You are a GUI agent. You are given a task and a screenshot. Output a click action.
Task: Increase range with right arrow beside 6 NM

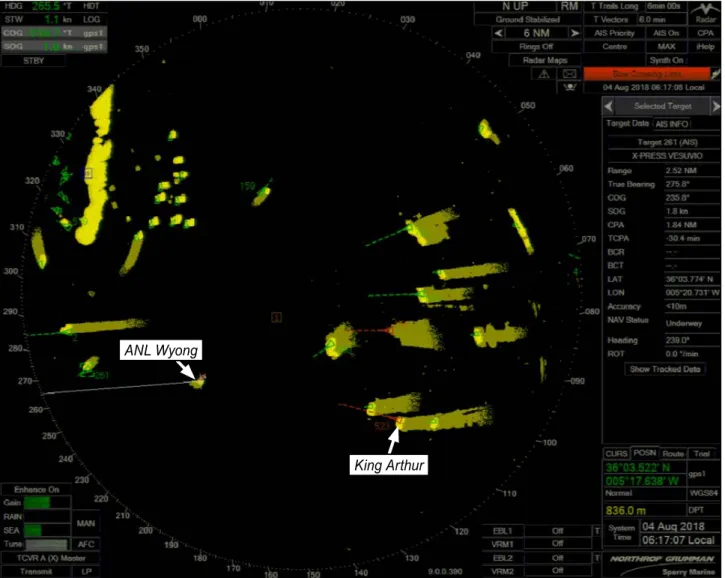pos(574,33)
